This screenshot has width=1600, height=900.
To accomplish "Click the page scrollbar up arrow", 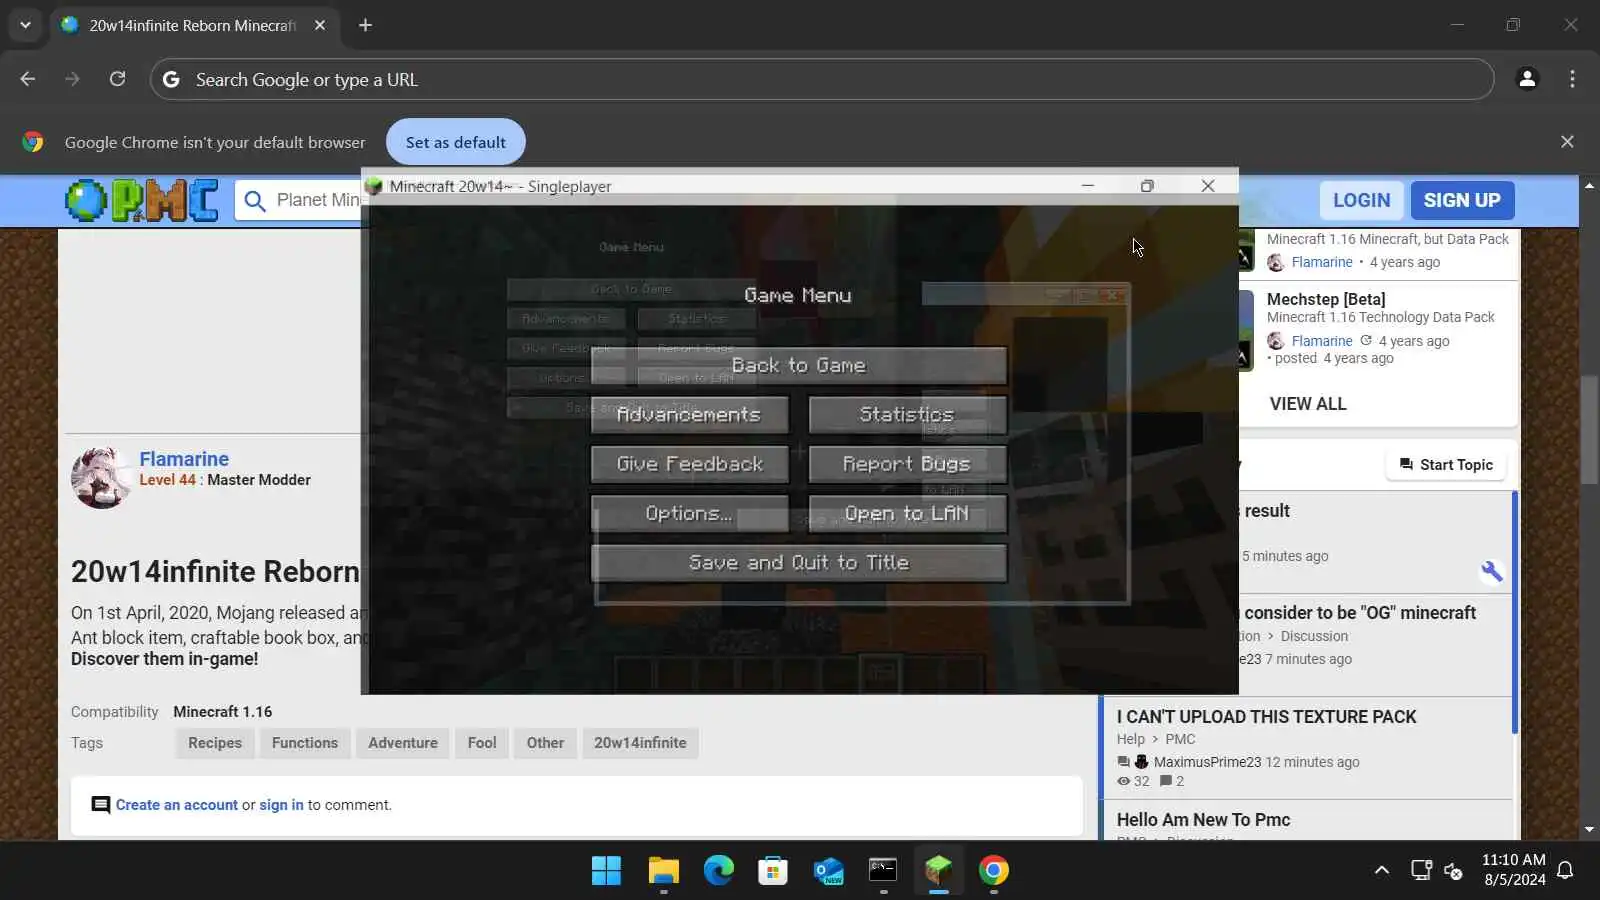I will (x=1589, y=185).
